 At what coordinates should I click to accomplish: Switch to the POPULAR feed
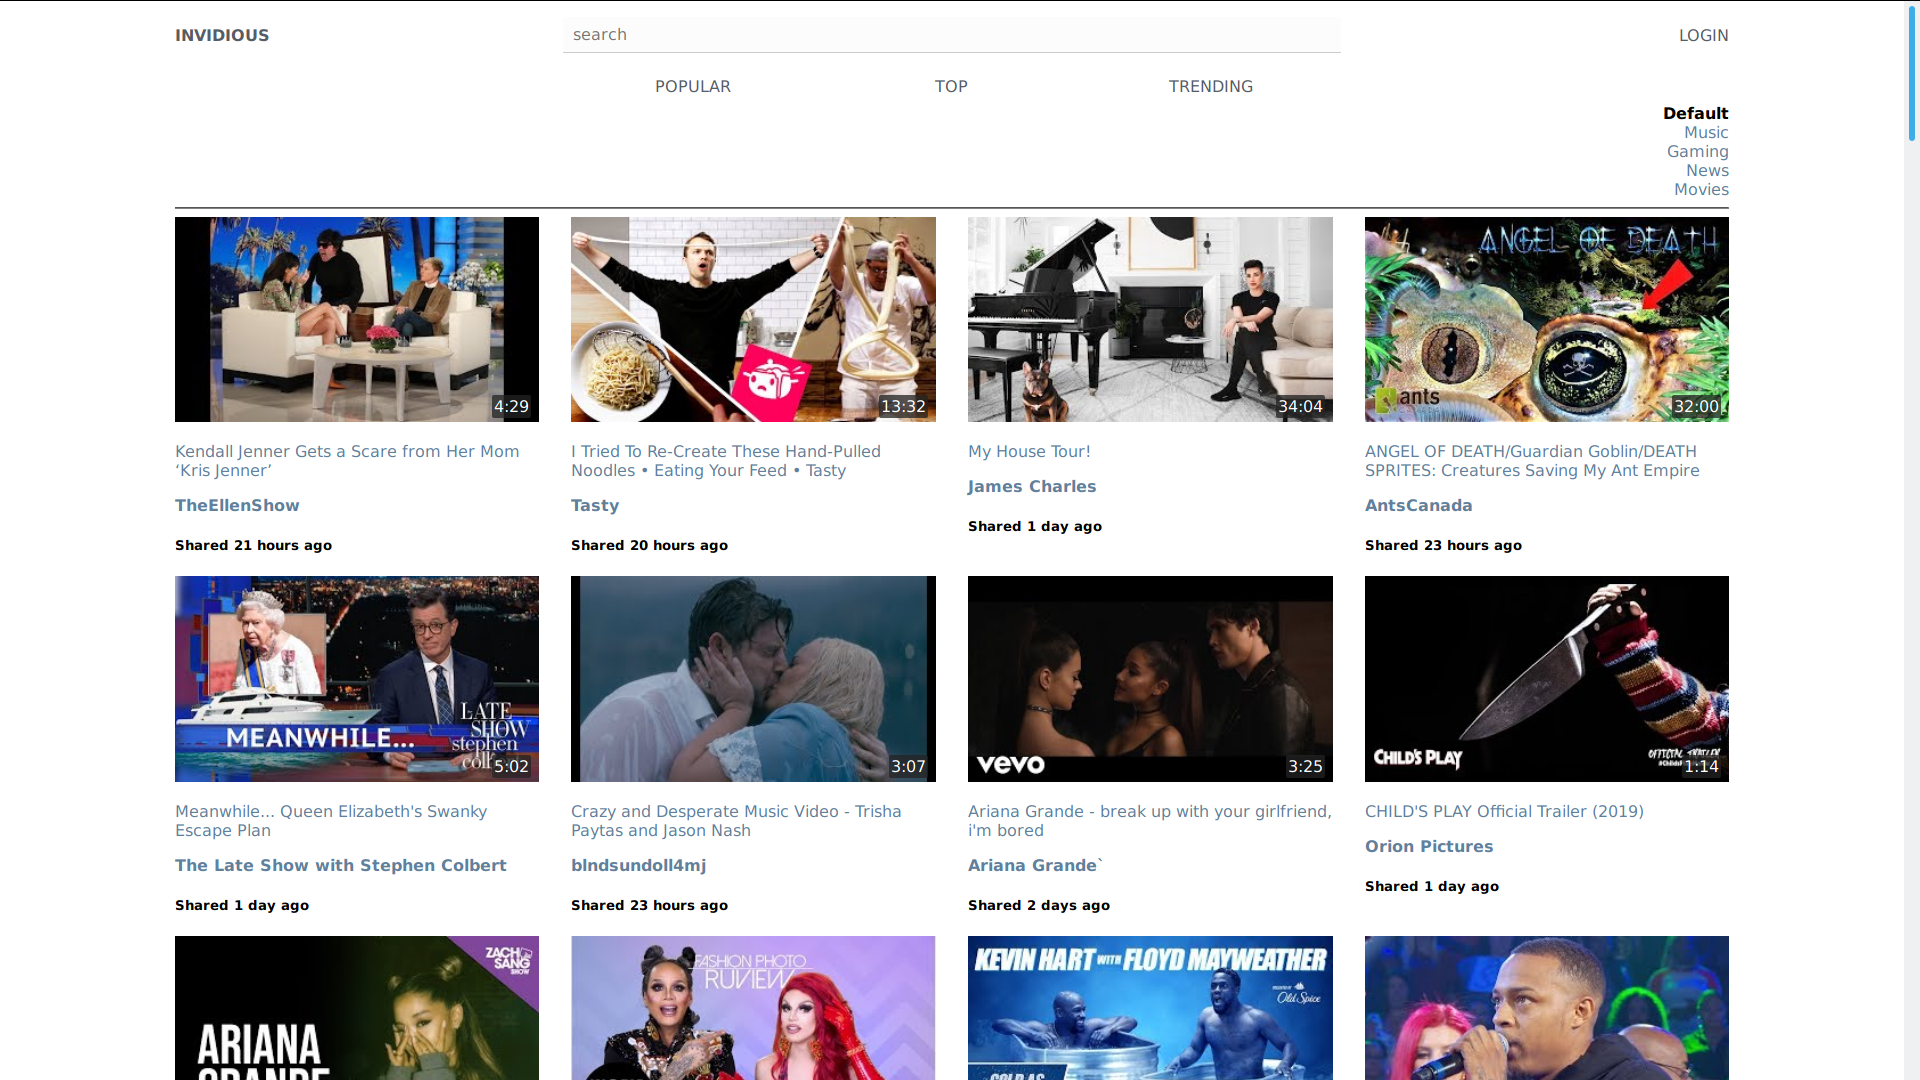coord(692,86)
